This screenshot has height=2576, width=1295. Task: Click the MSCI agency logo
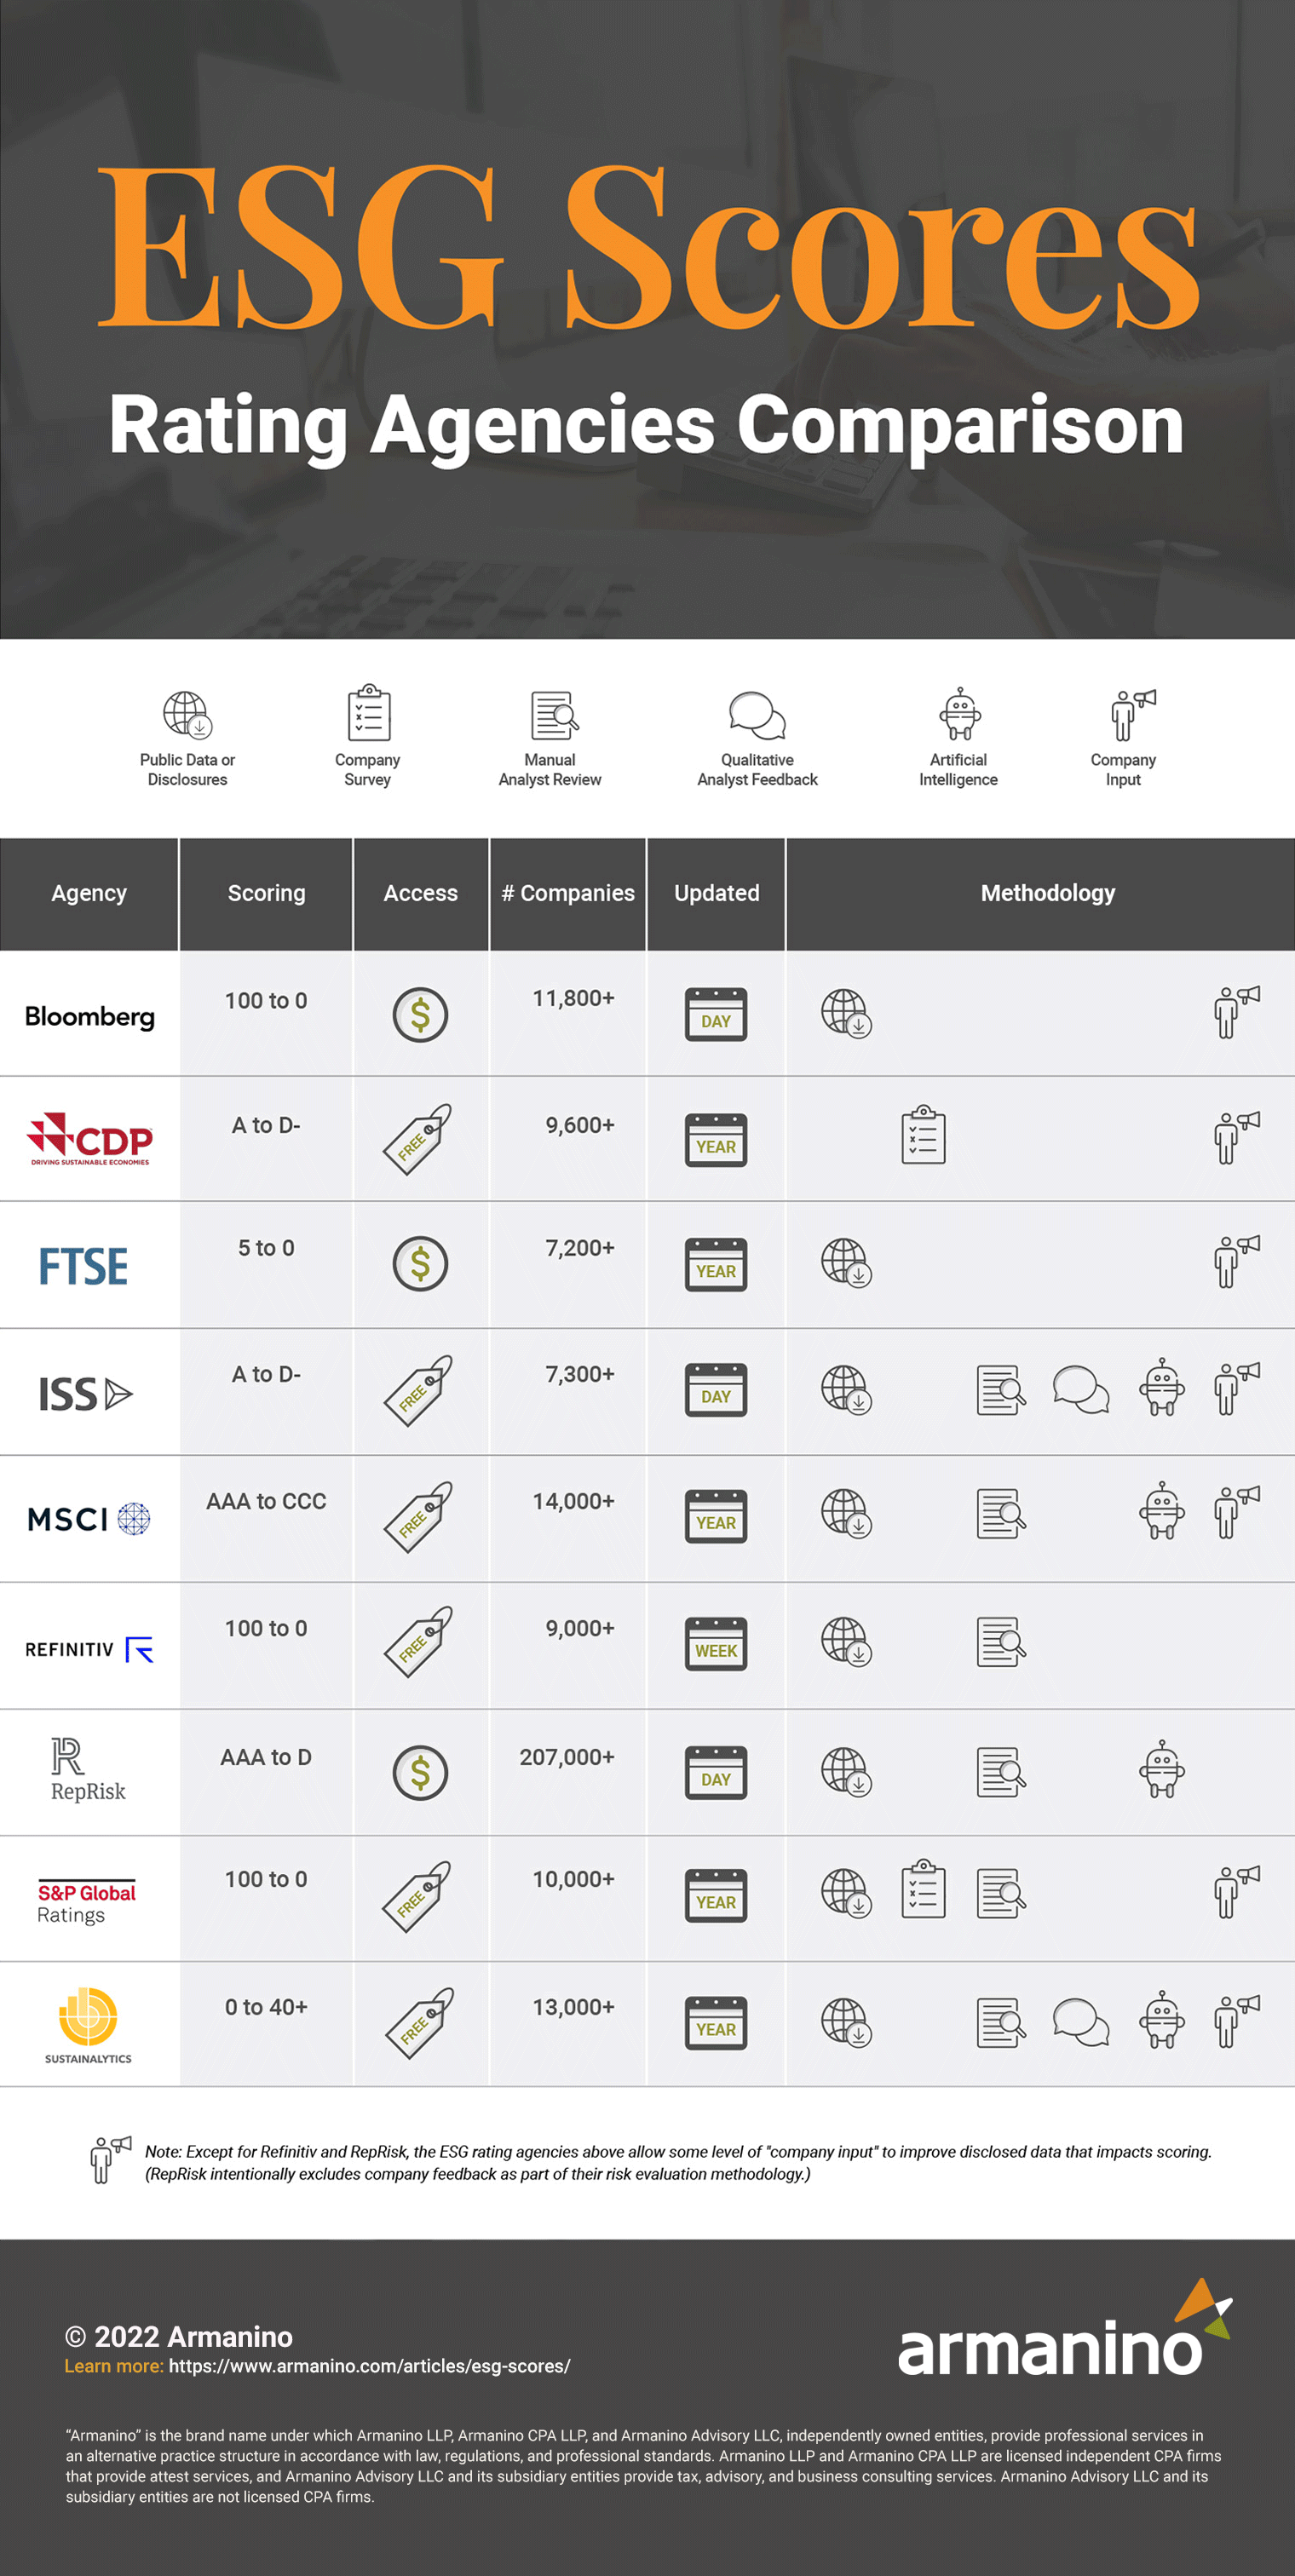coord(88,1519)
